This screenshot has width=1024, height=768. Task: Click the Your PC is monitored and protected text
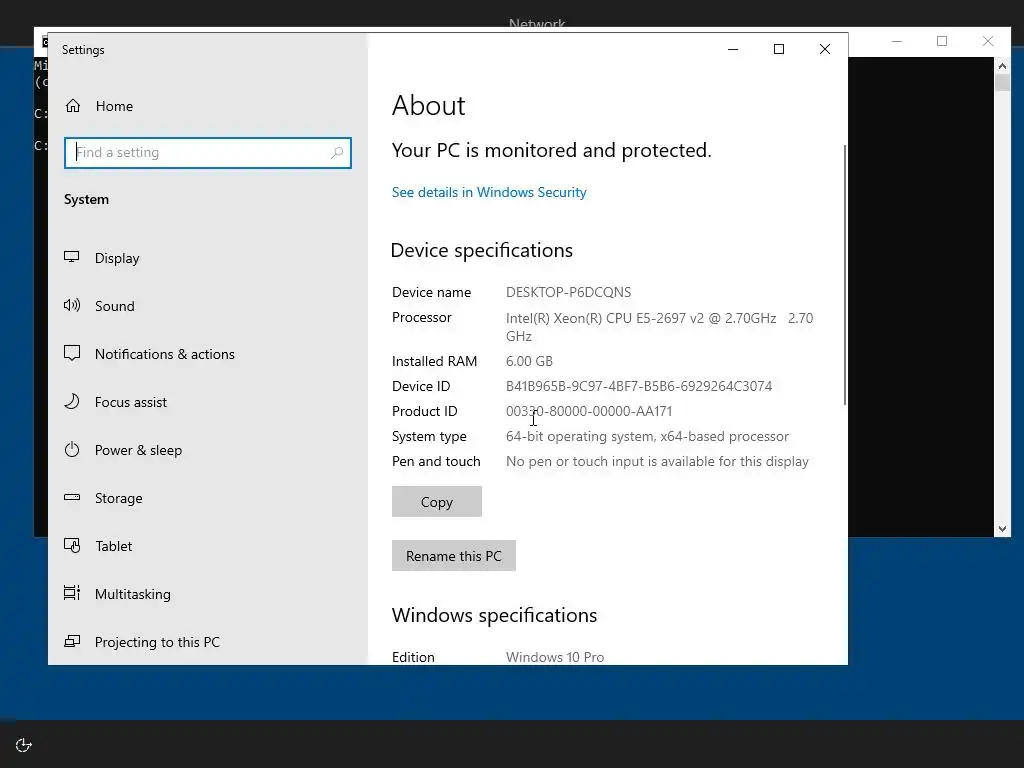click(552, 150)
